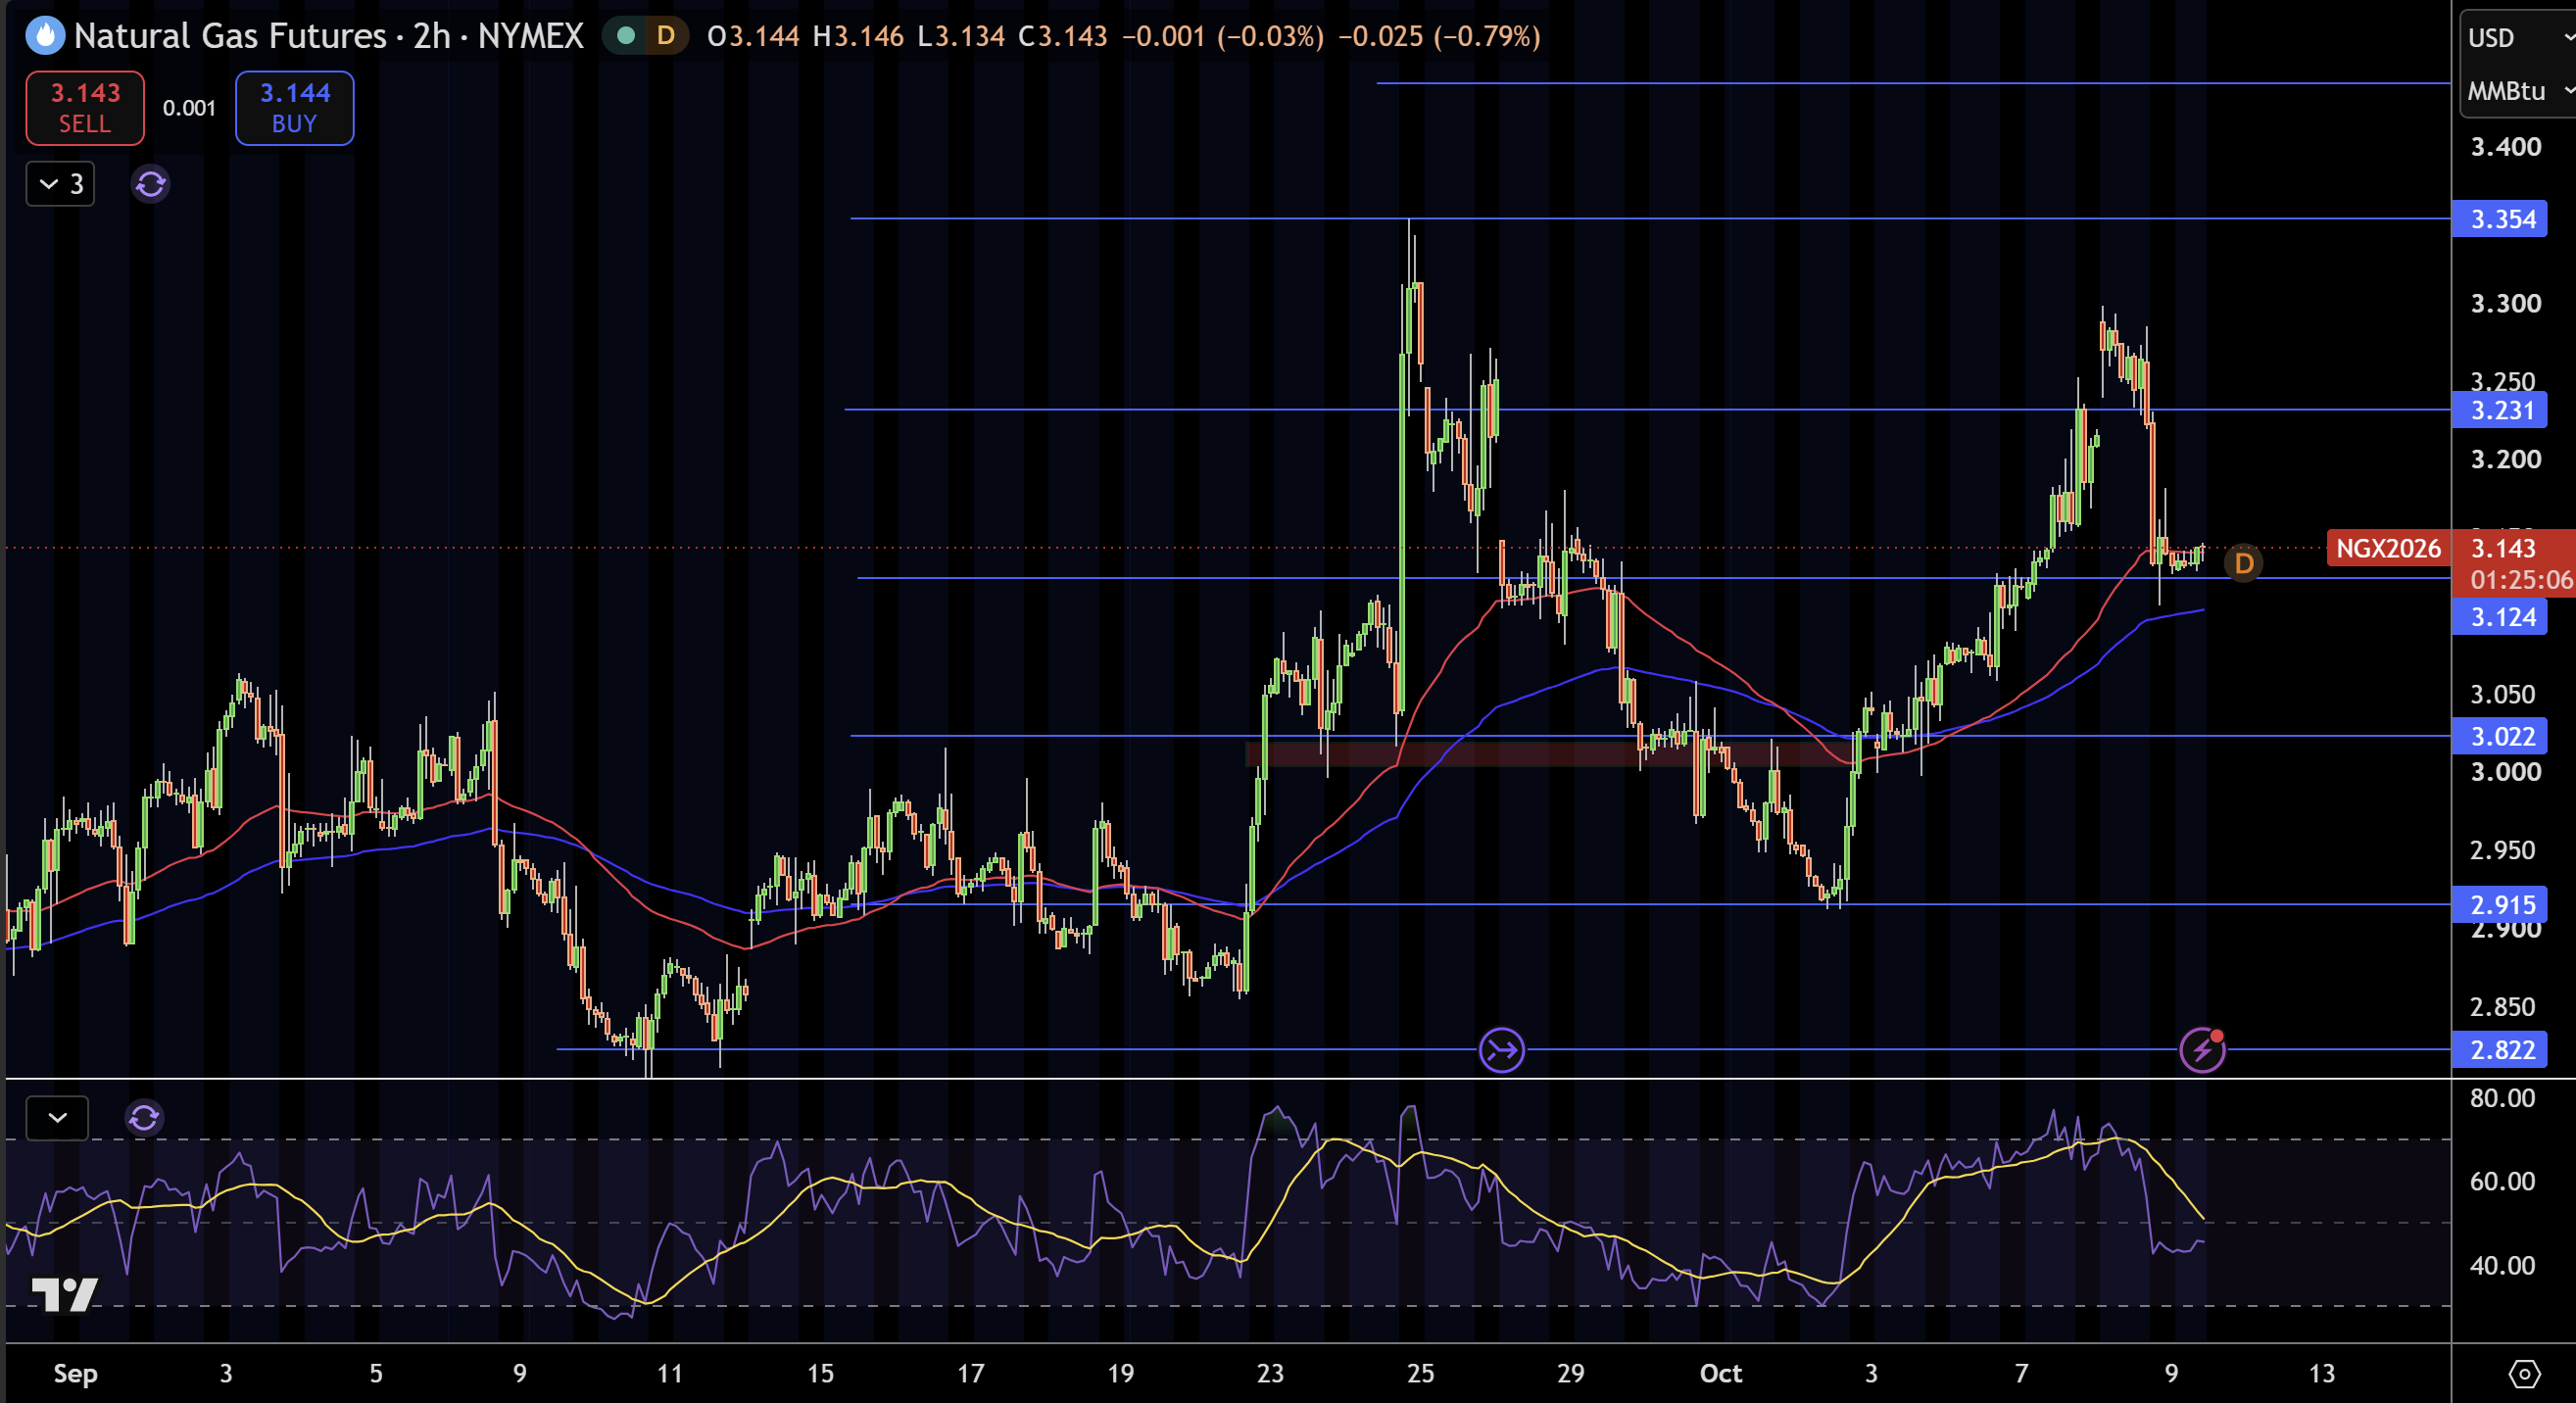Viewport: 2576px width, 1403px height.
Task: Click the red 3.143 current price label
Action: click(2503, 548)
